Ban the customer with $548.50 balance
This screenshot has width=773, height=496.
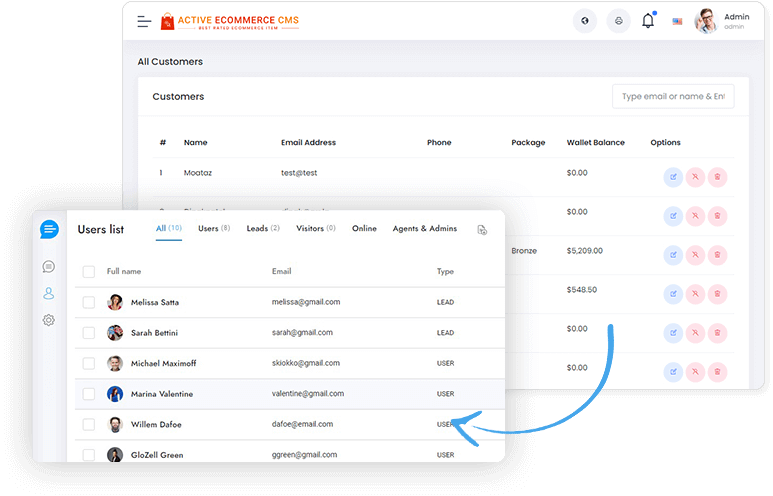pyautogui.click(x=695, y=294)
